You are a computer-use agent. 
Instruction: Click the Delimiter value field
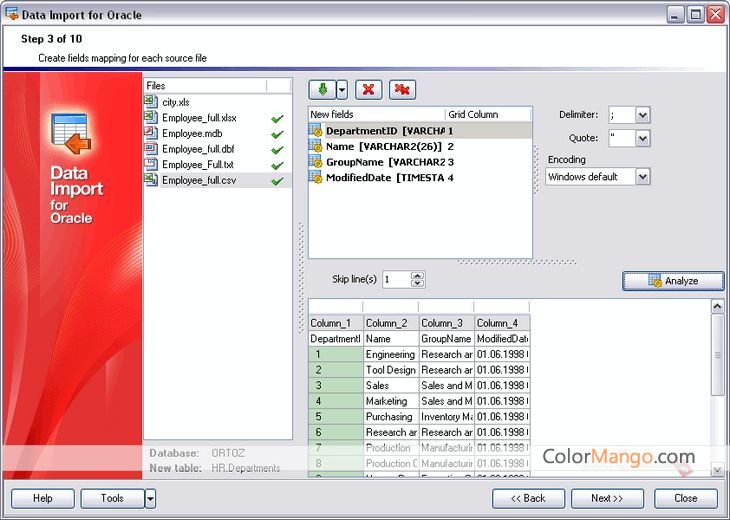coord(622,115)
